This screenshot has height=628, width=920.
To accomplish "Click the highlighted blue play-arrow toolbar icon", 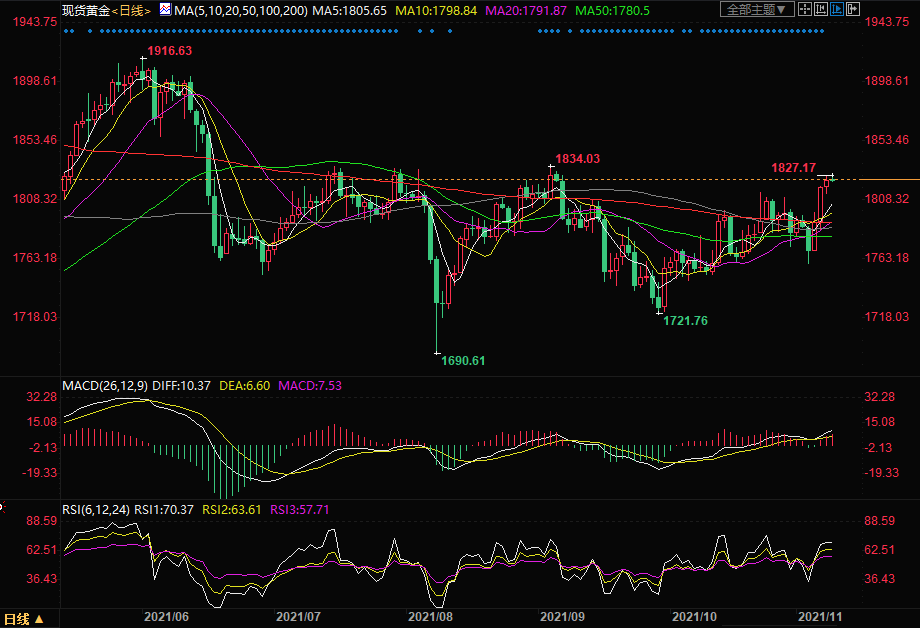I will tap(837, 10).
